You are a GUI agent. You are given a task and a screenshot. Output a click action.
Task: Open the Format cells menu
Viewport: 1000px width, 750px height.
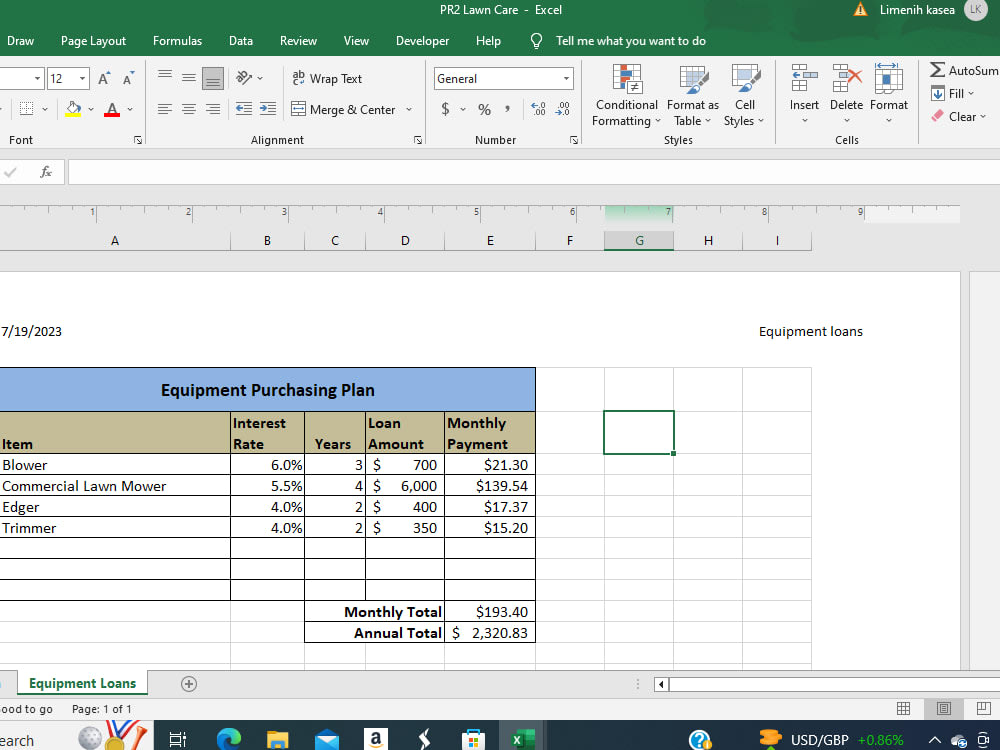coord(888,94)
